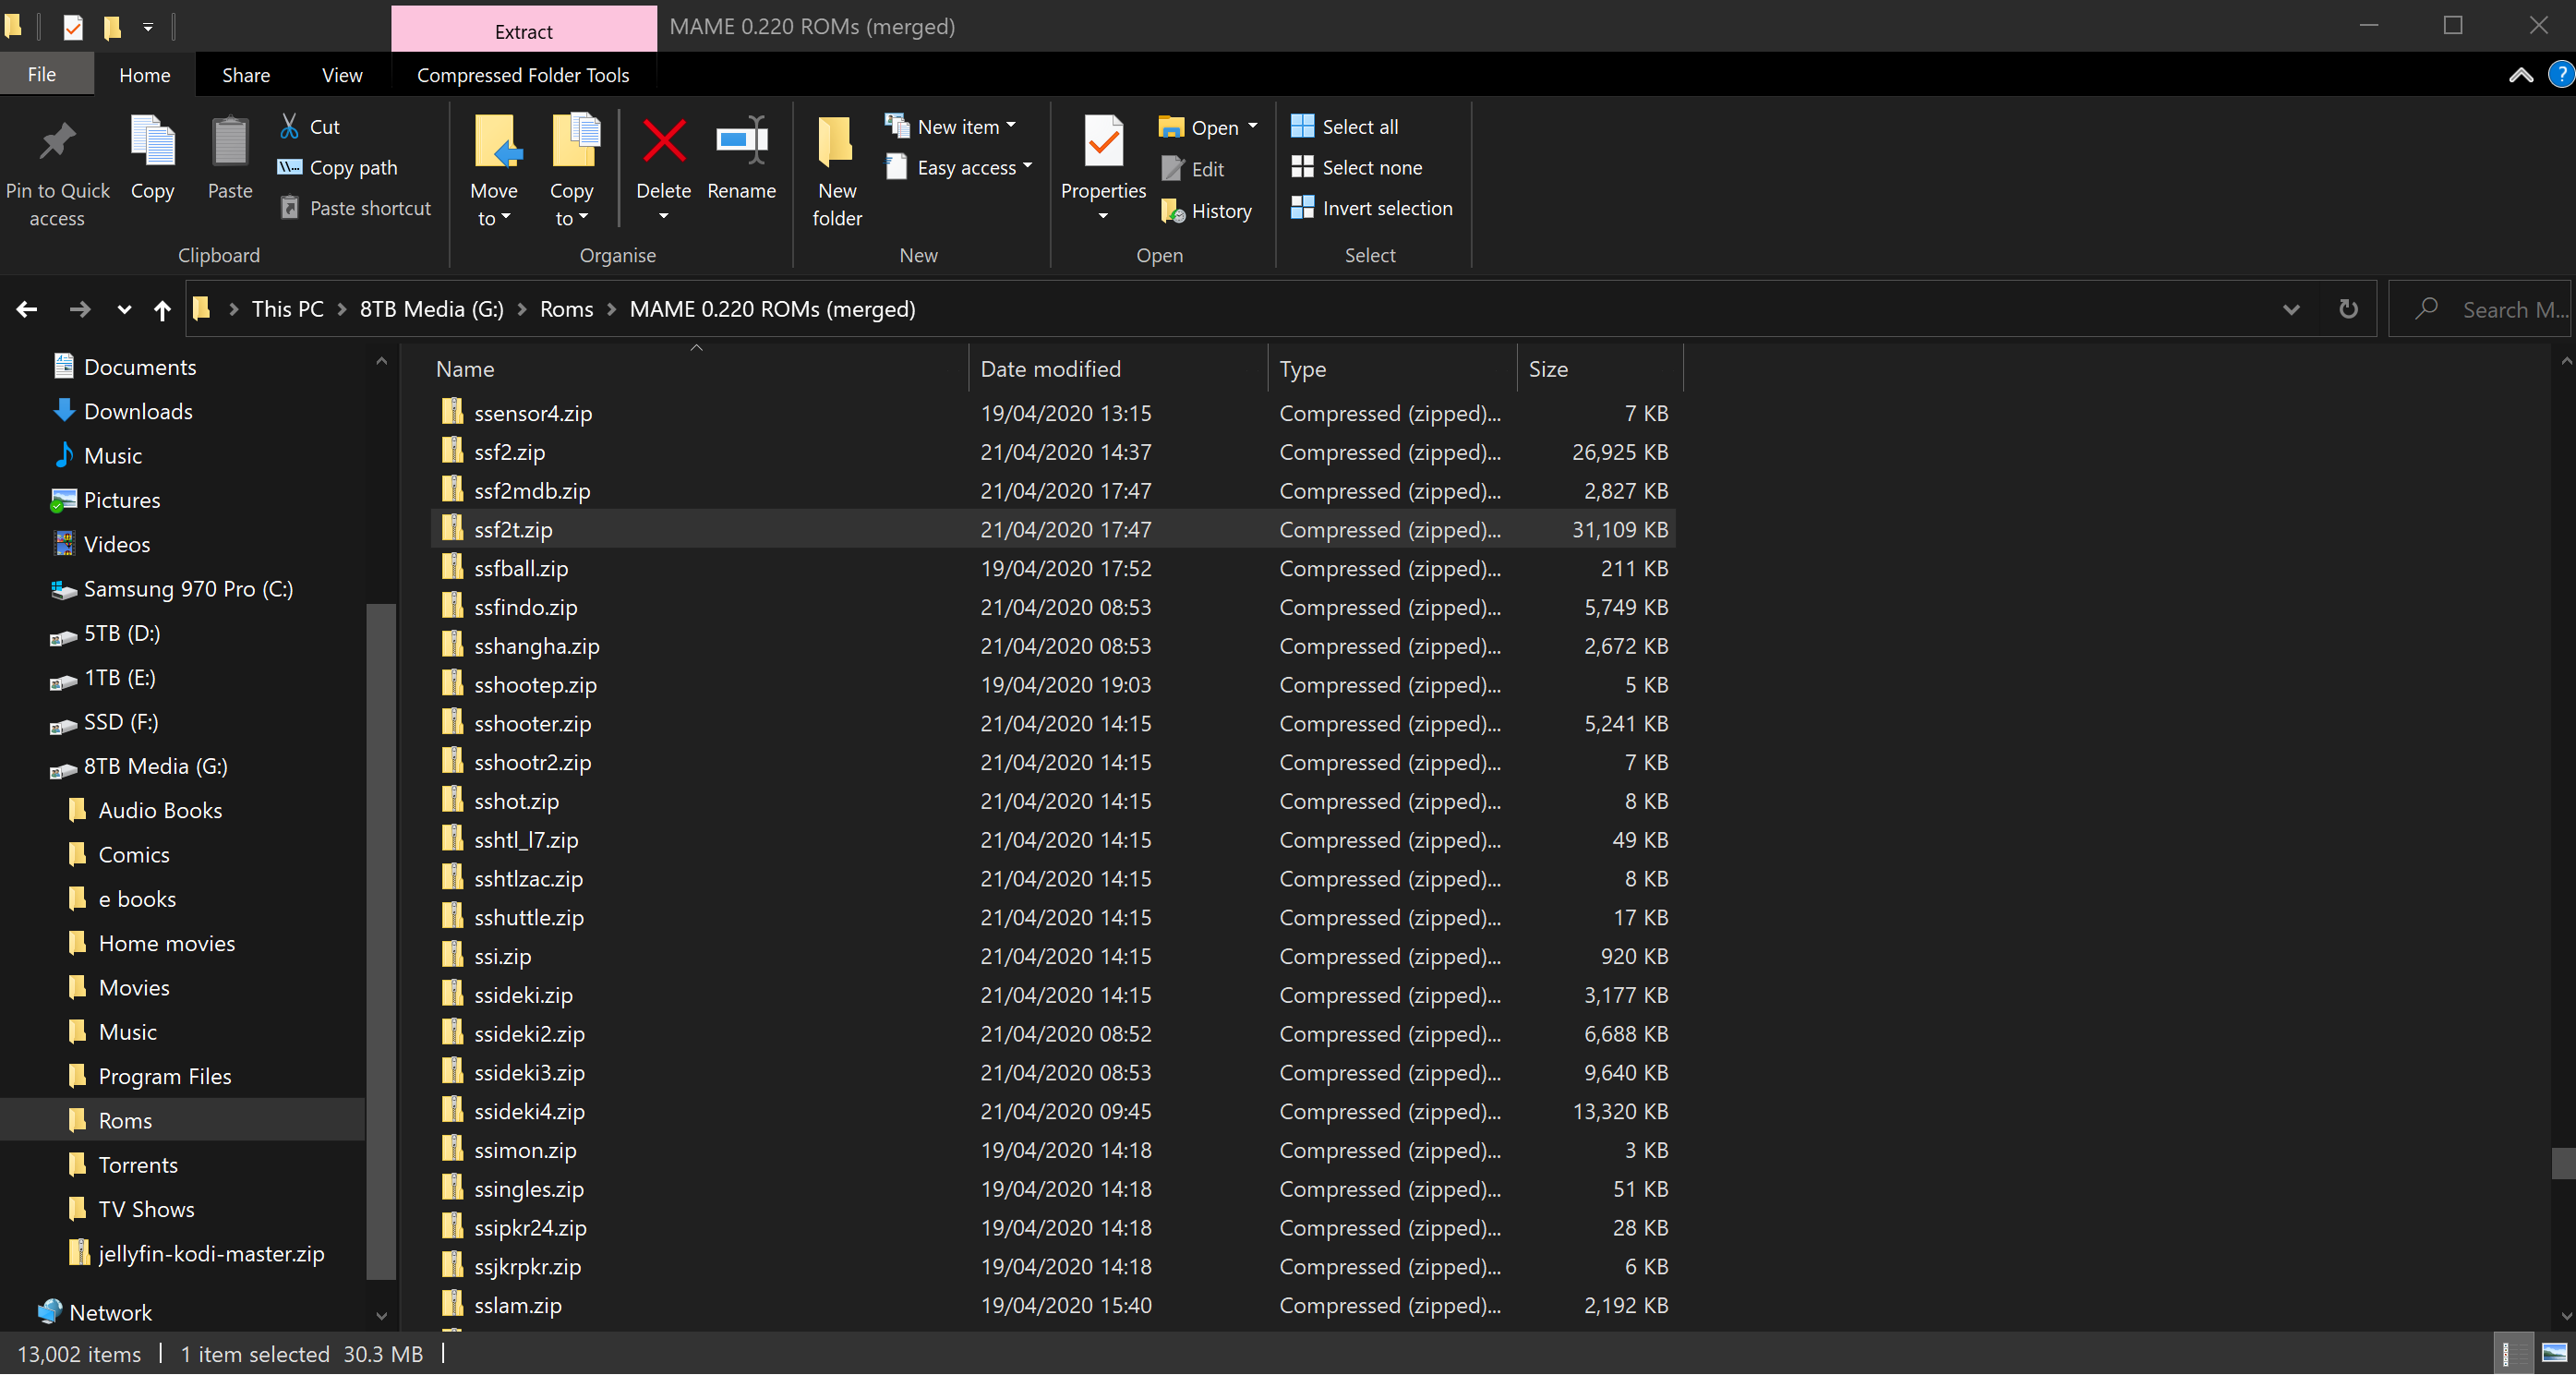This screenshot has height=1375, width=2576.
Task: Select ssideki4.zip file
Action: click(x=1053, y=1111)
